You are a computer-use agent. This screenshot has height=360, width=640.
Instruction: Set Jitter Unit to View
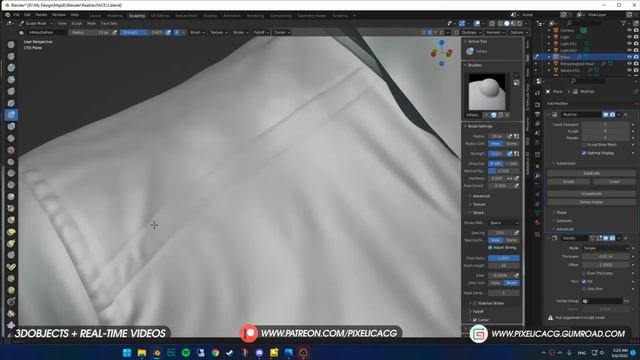tap(496, 283)
